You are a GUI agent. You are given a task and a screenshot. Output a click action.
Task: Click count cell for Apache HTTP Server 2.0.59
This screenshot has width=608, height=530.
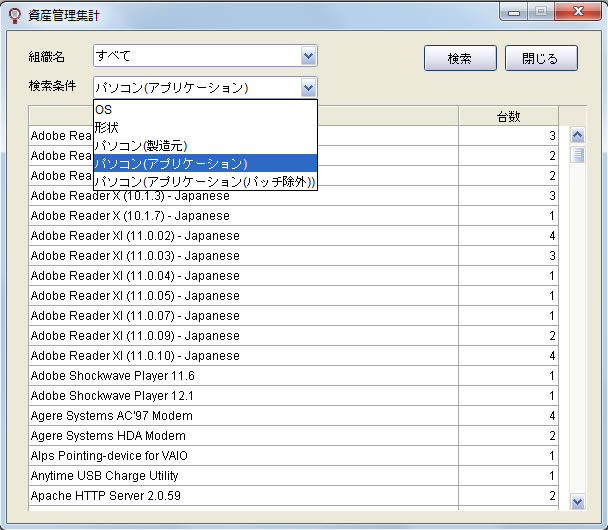pyautogui.click(x=508, y=496)
